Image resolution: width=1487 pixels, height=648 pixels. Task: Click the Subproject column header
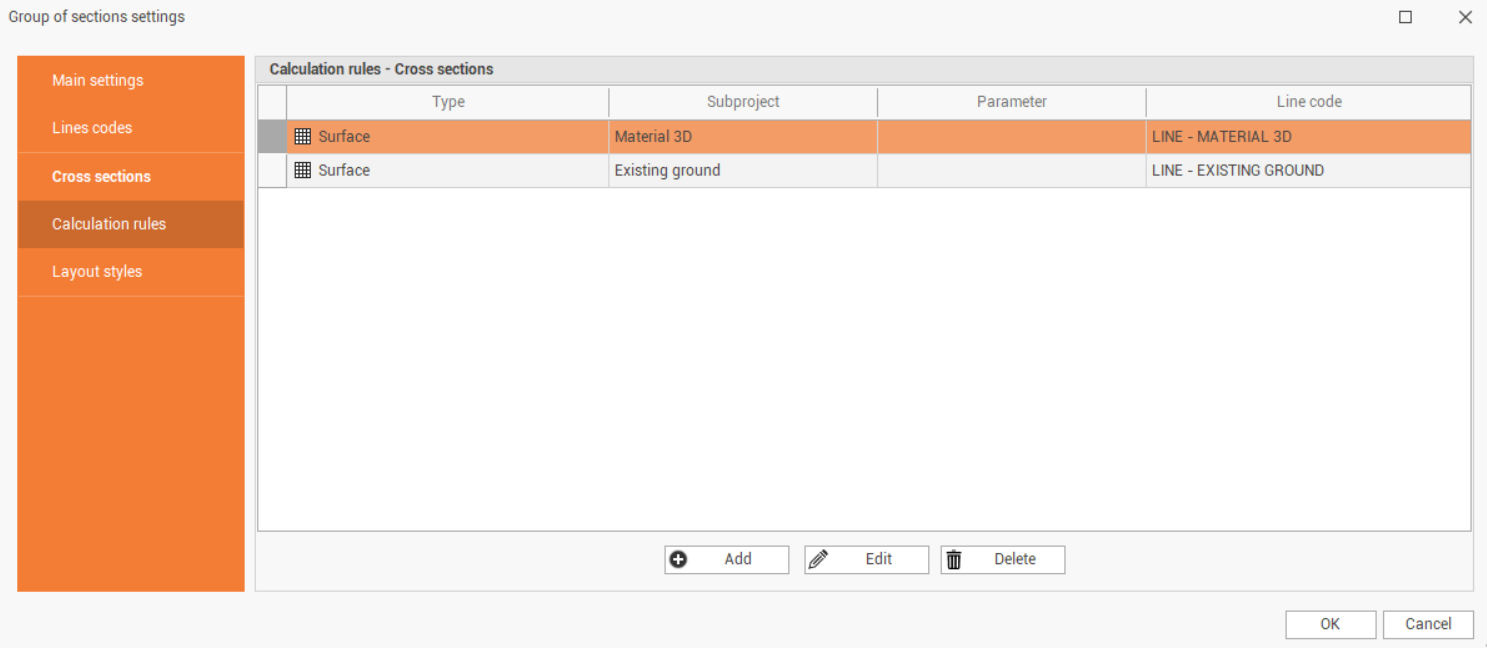pyautogui.click(x=742, y=102)
